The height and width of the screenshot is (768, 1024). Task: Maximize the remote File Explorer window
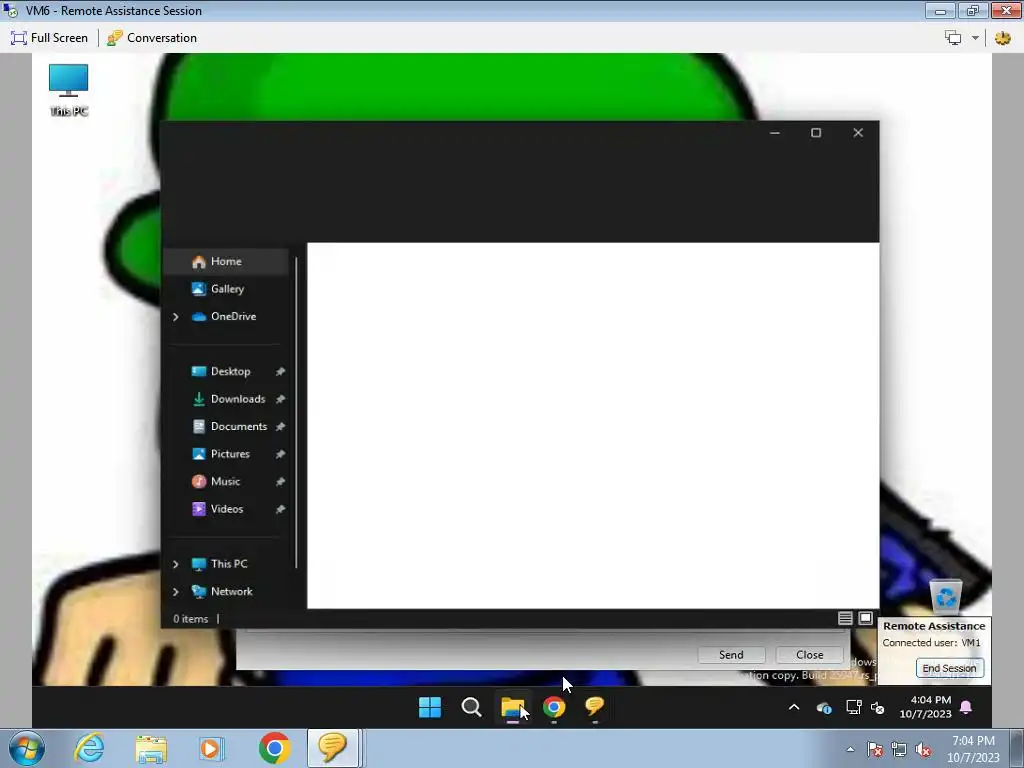point(816,133)
